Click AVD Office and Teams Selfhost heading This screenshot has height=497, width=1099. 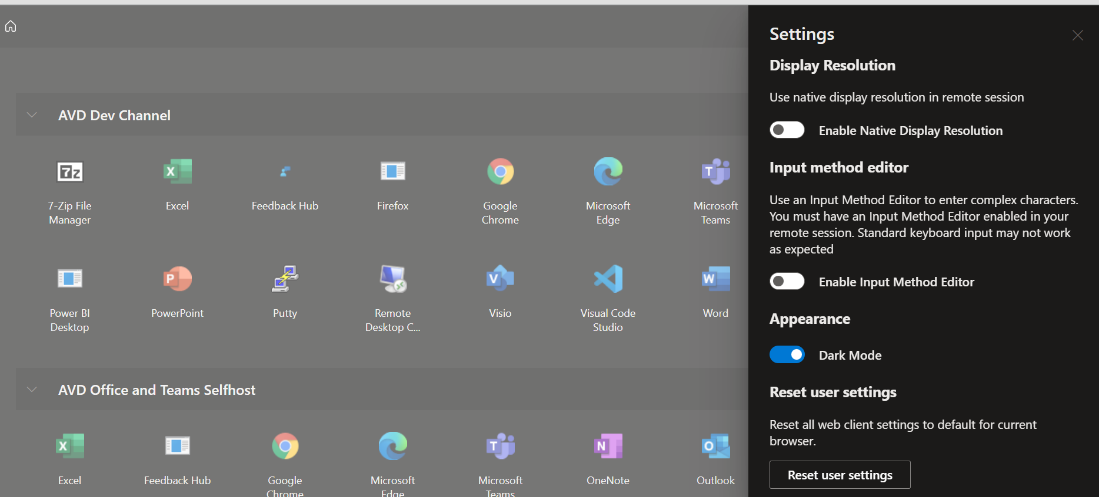tap(157, 390)
